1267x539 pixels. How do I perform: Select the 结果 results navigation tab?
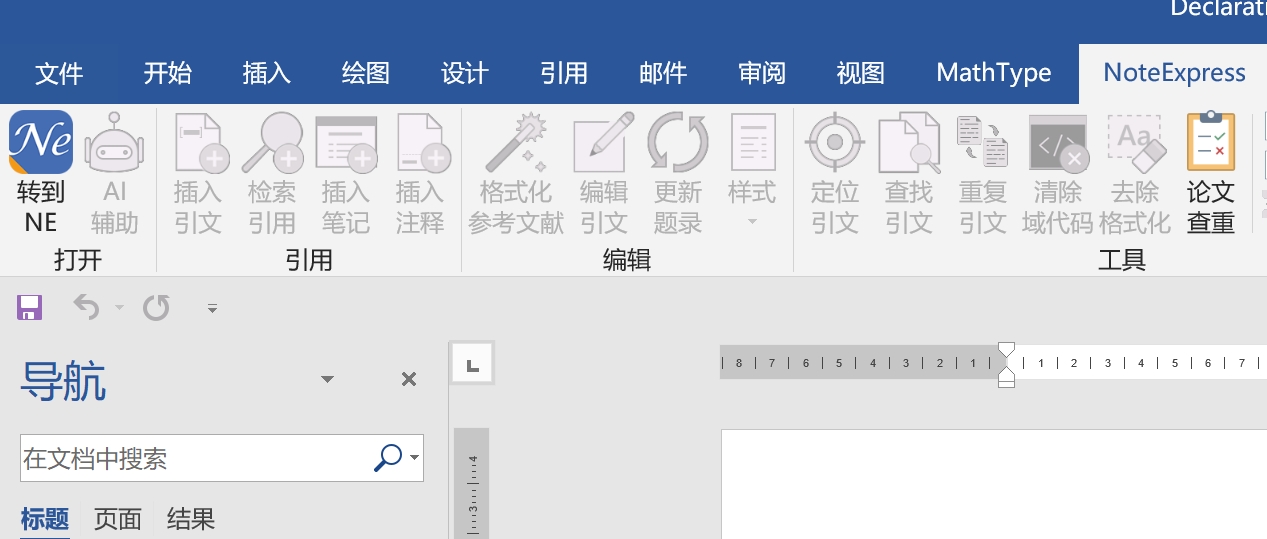[191, 519]
